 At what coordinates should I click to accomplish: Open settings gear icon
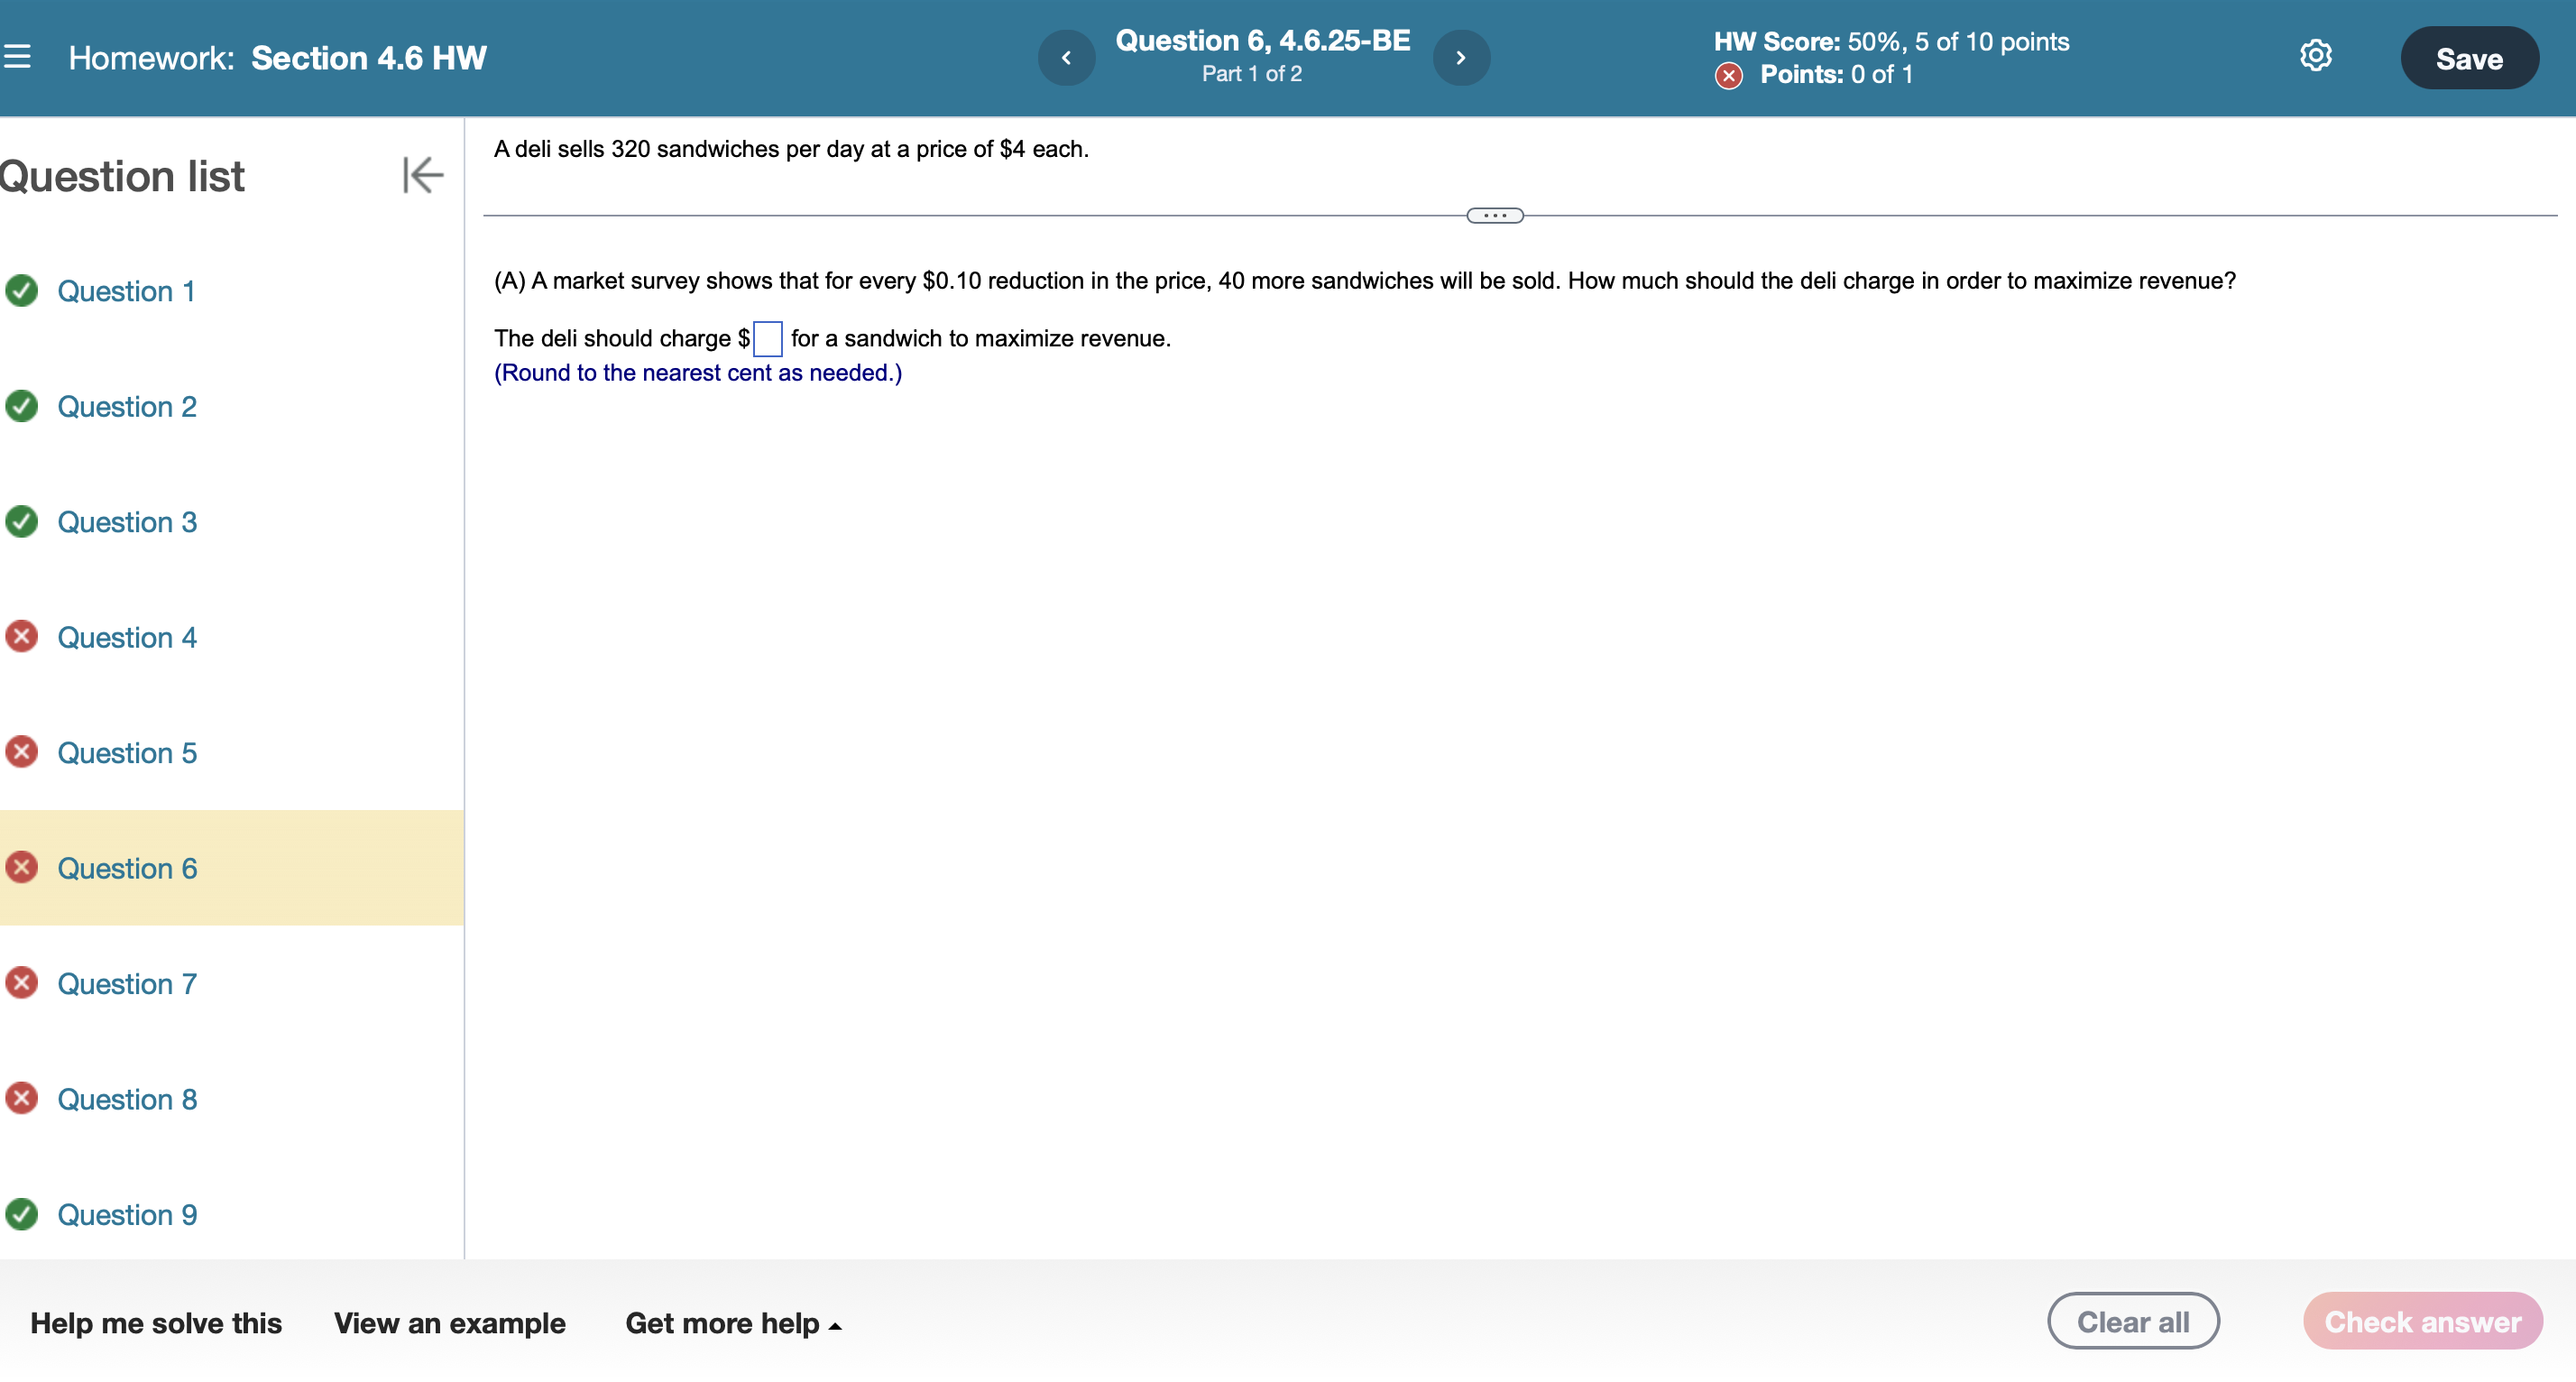pos(2315,56)
